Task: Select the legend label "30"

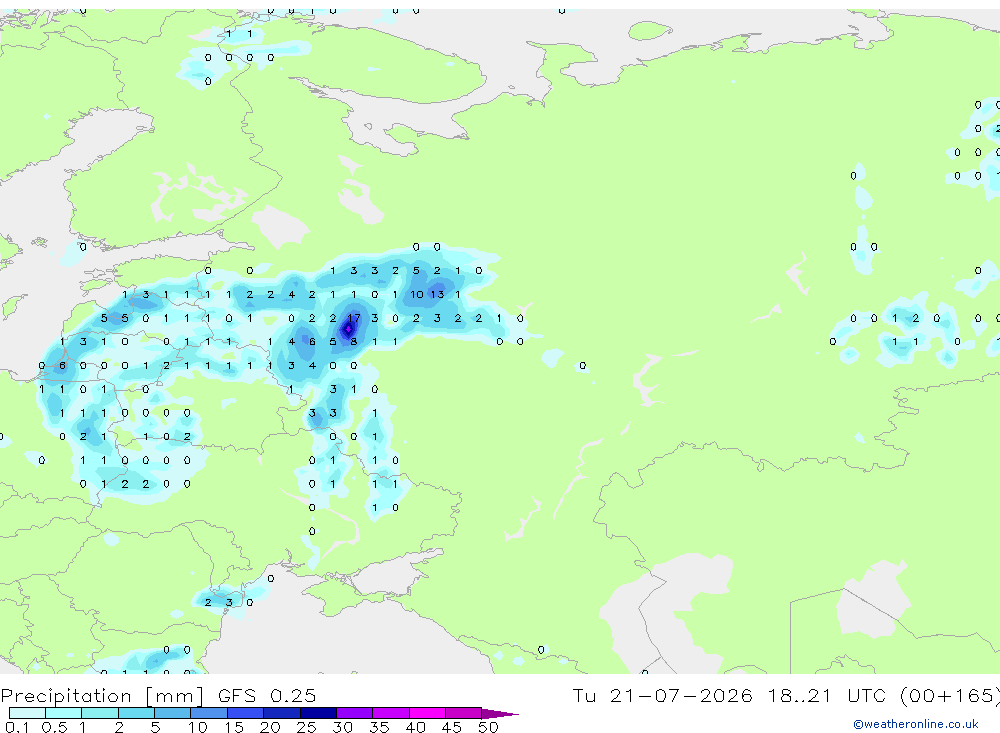Action: (x=342, y=727)
